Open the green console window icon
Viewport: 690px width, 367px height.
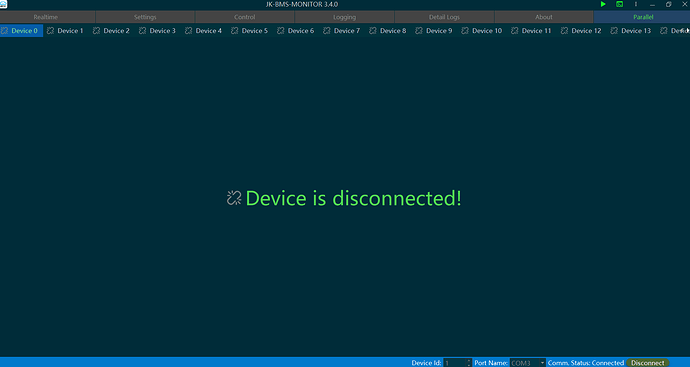coord(619,4)
